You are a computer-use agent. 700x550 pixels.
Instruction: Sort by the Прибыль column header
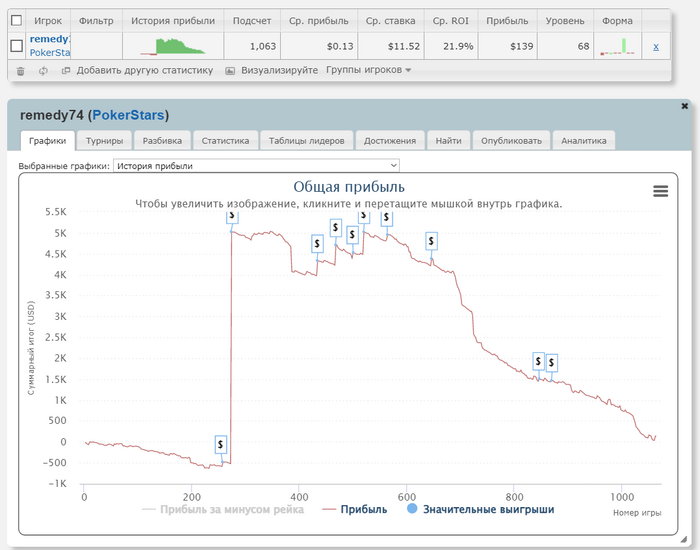coord(507,21)
